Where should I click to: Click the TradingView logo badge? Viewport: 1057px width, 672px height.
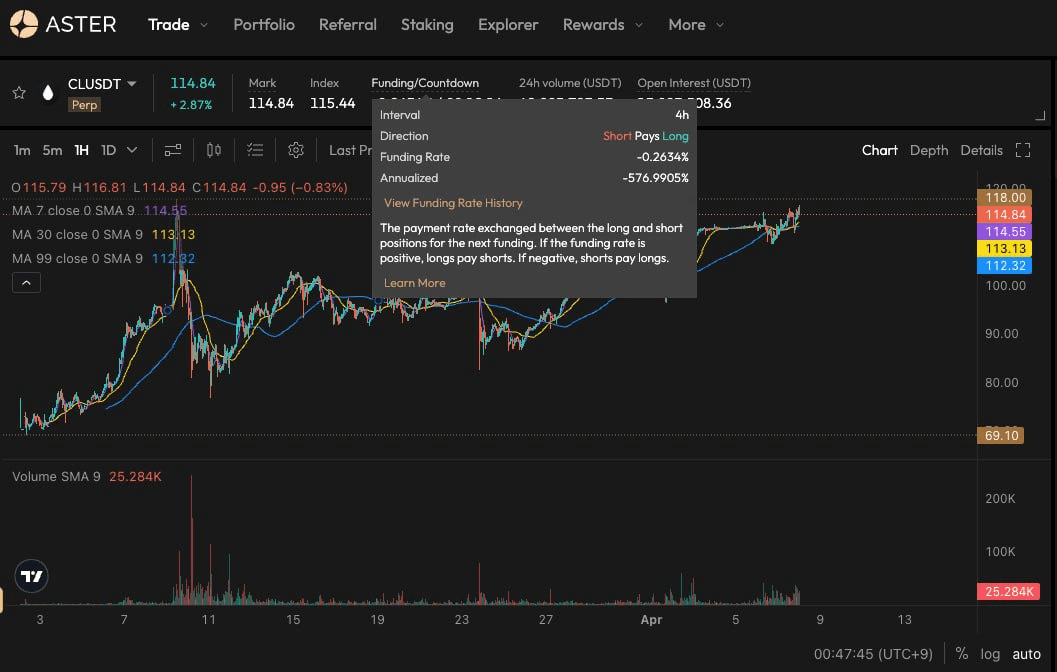[32, 576]
